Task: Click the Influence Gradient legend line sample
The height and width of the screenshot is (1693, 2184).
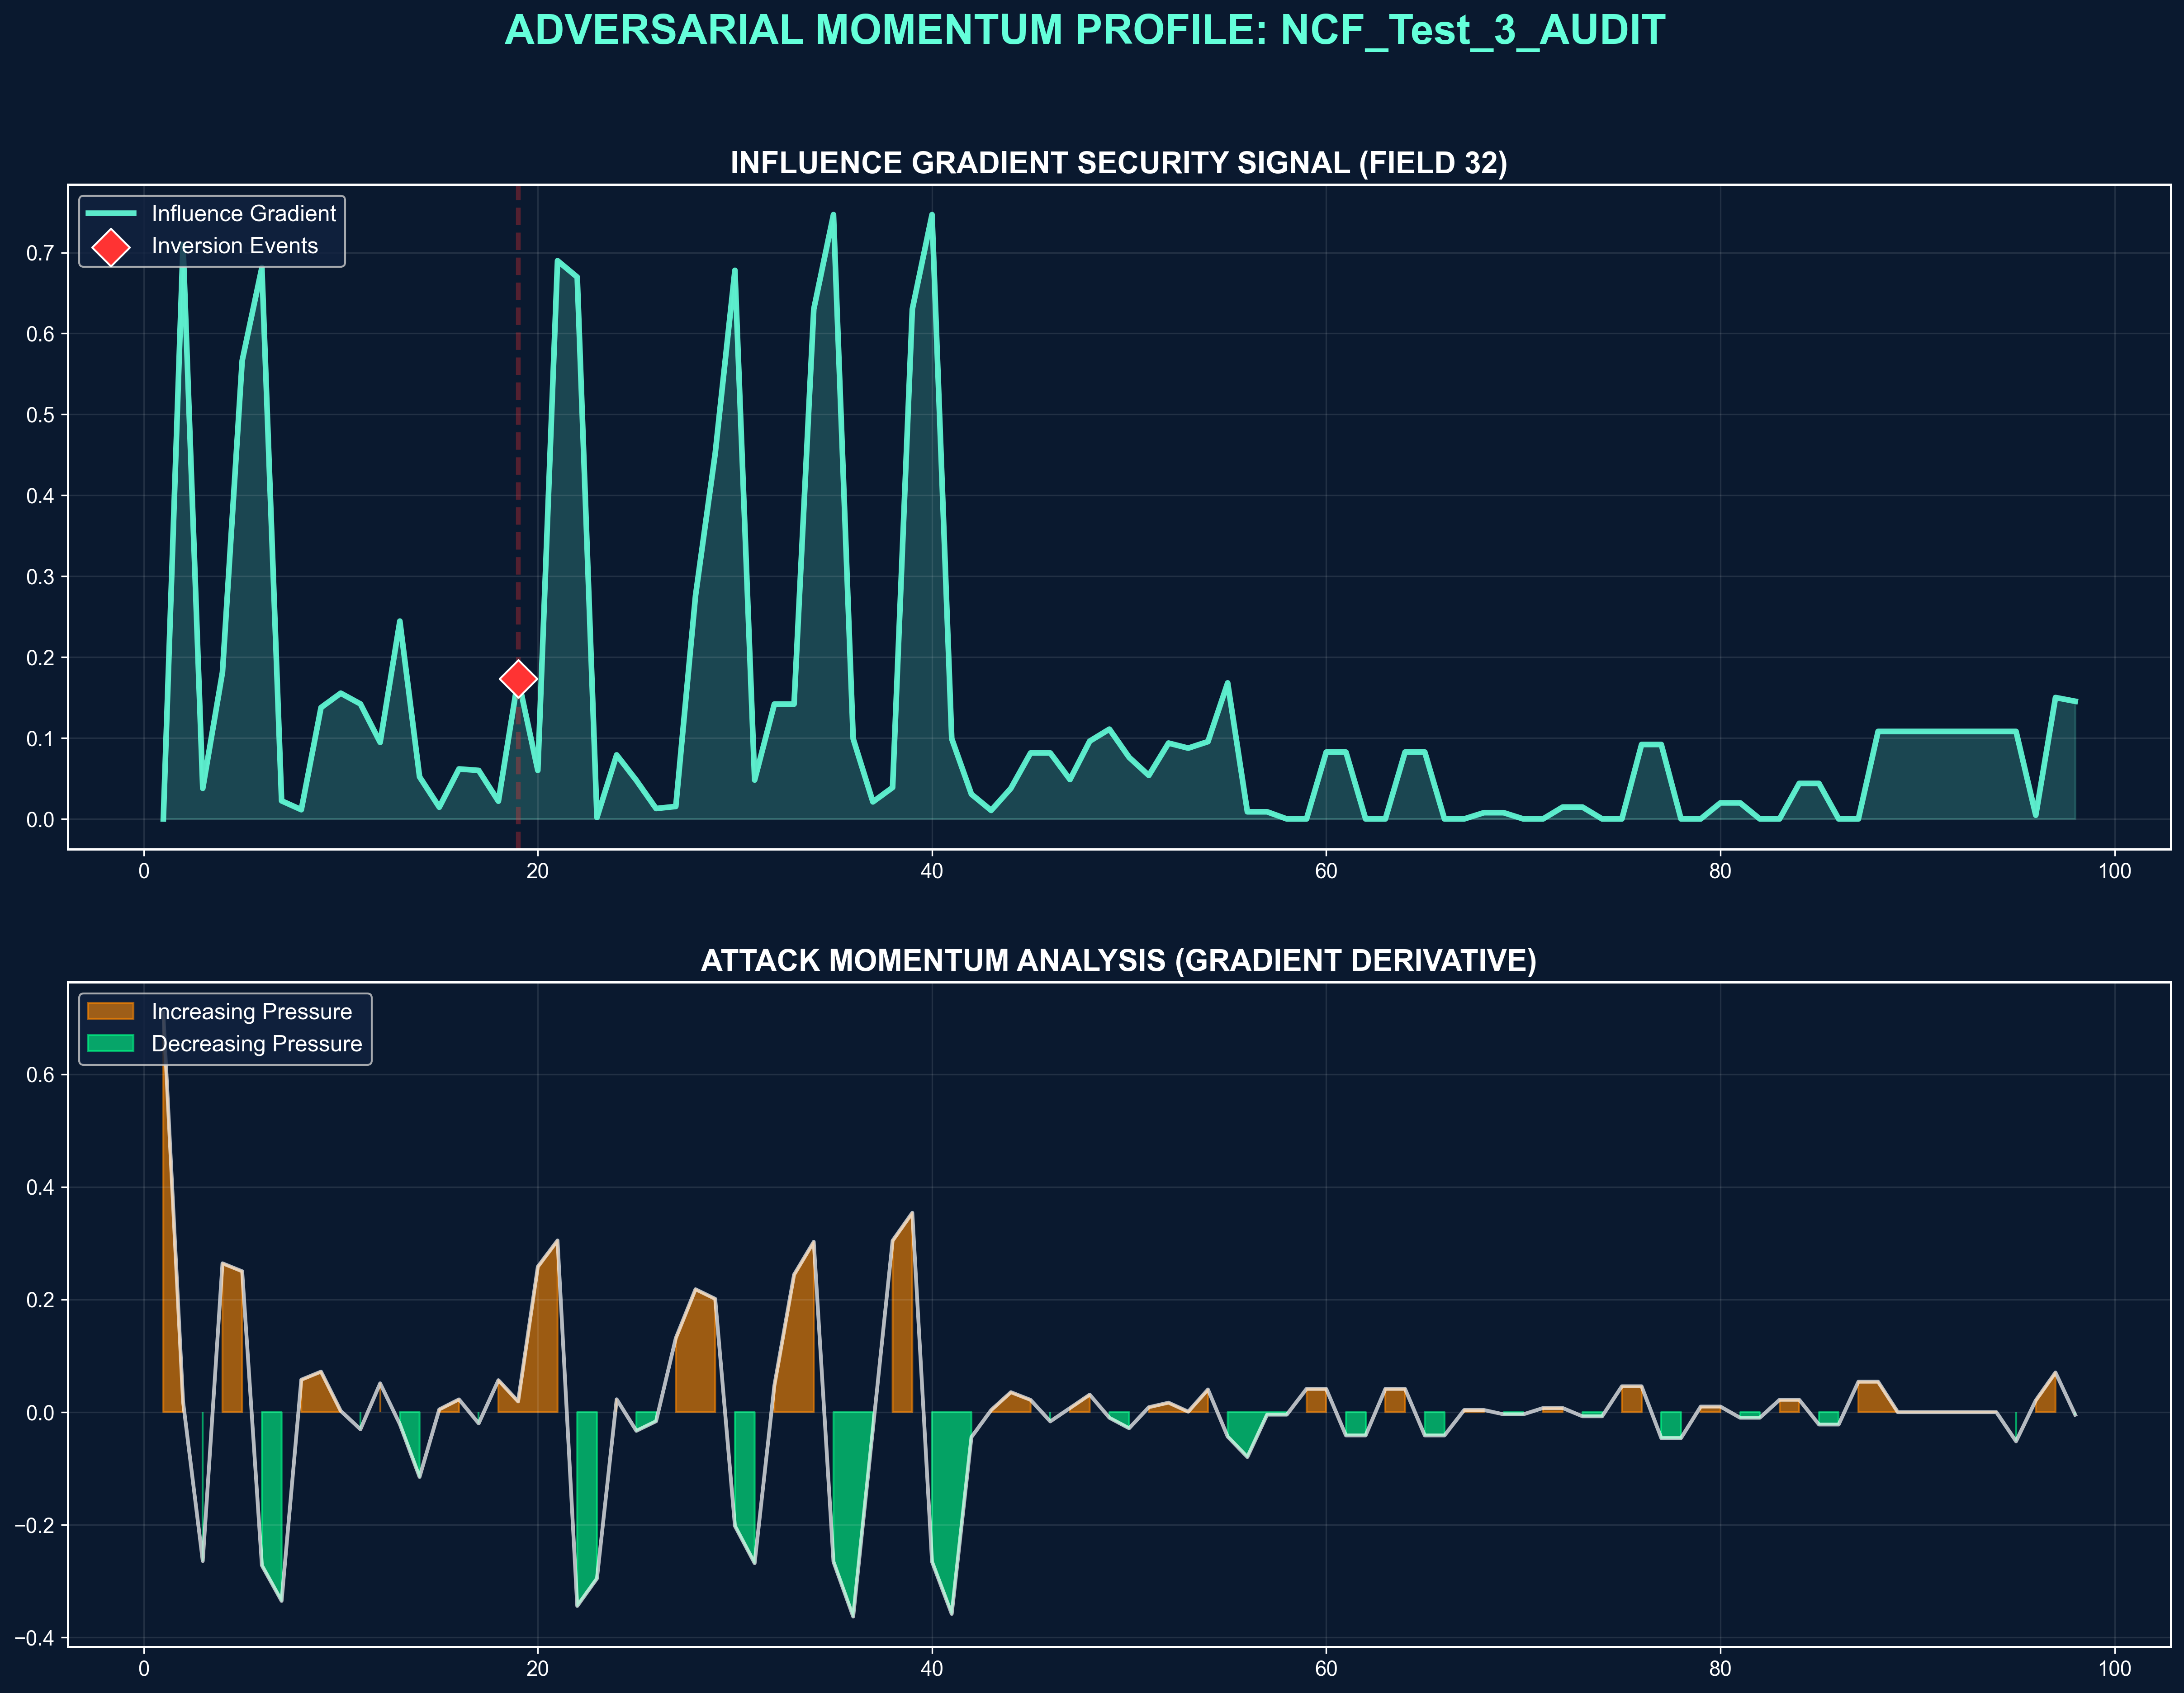Action: coord(111,214)
